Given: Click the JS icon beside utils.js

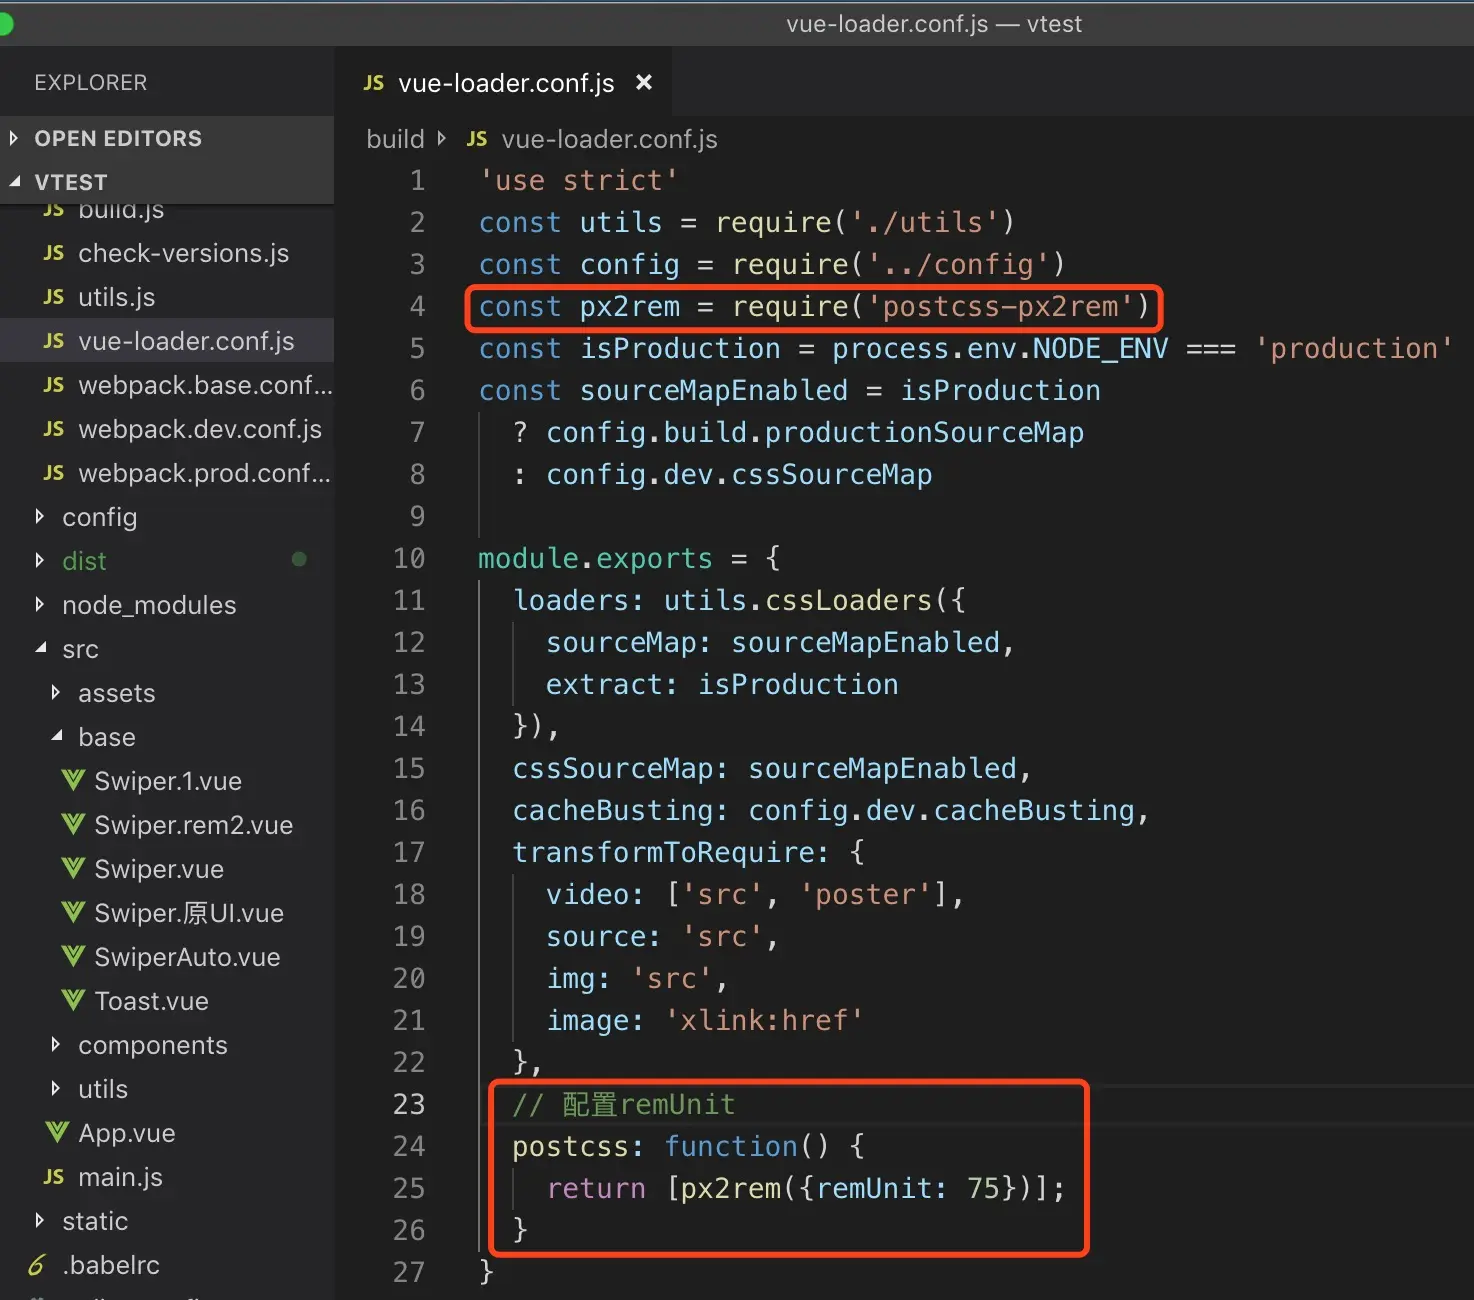Looking at the screenshot, I should point(54,298).
